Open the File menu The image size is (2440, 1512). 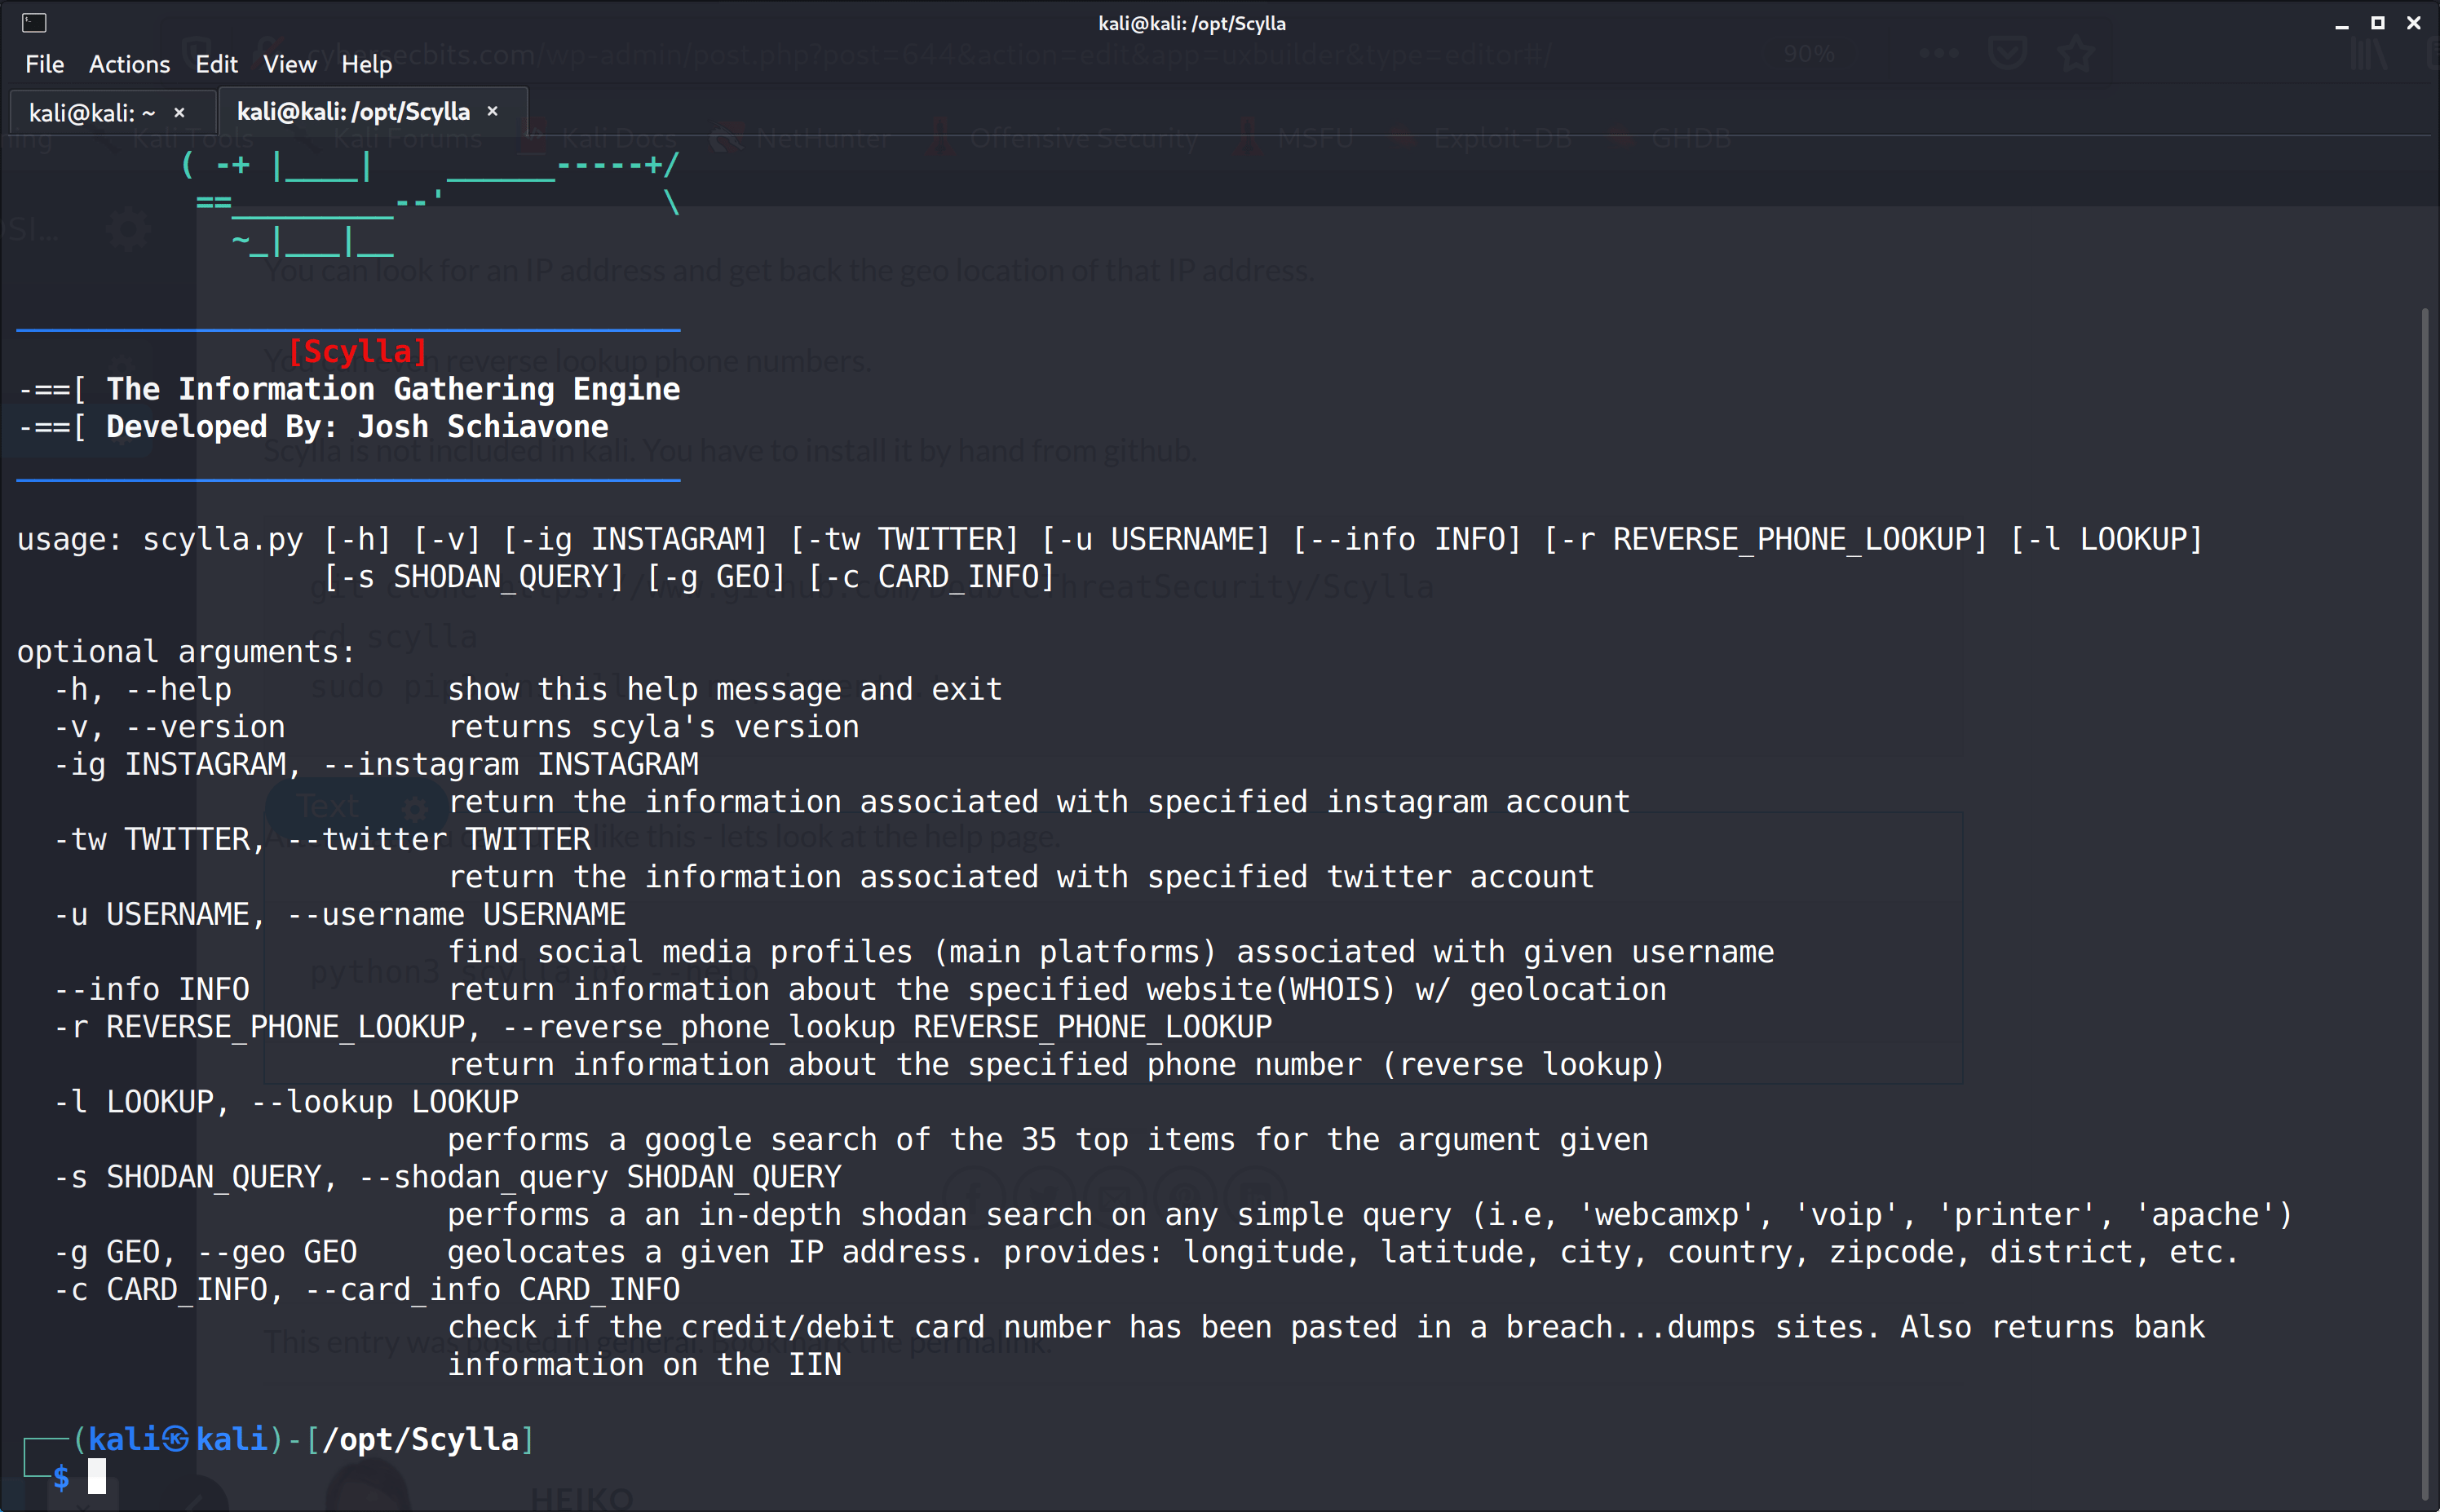click(x=44, y=64)
